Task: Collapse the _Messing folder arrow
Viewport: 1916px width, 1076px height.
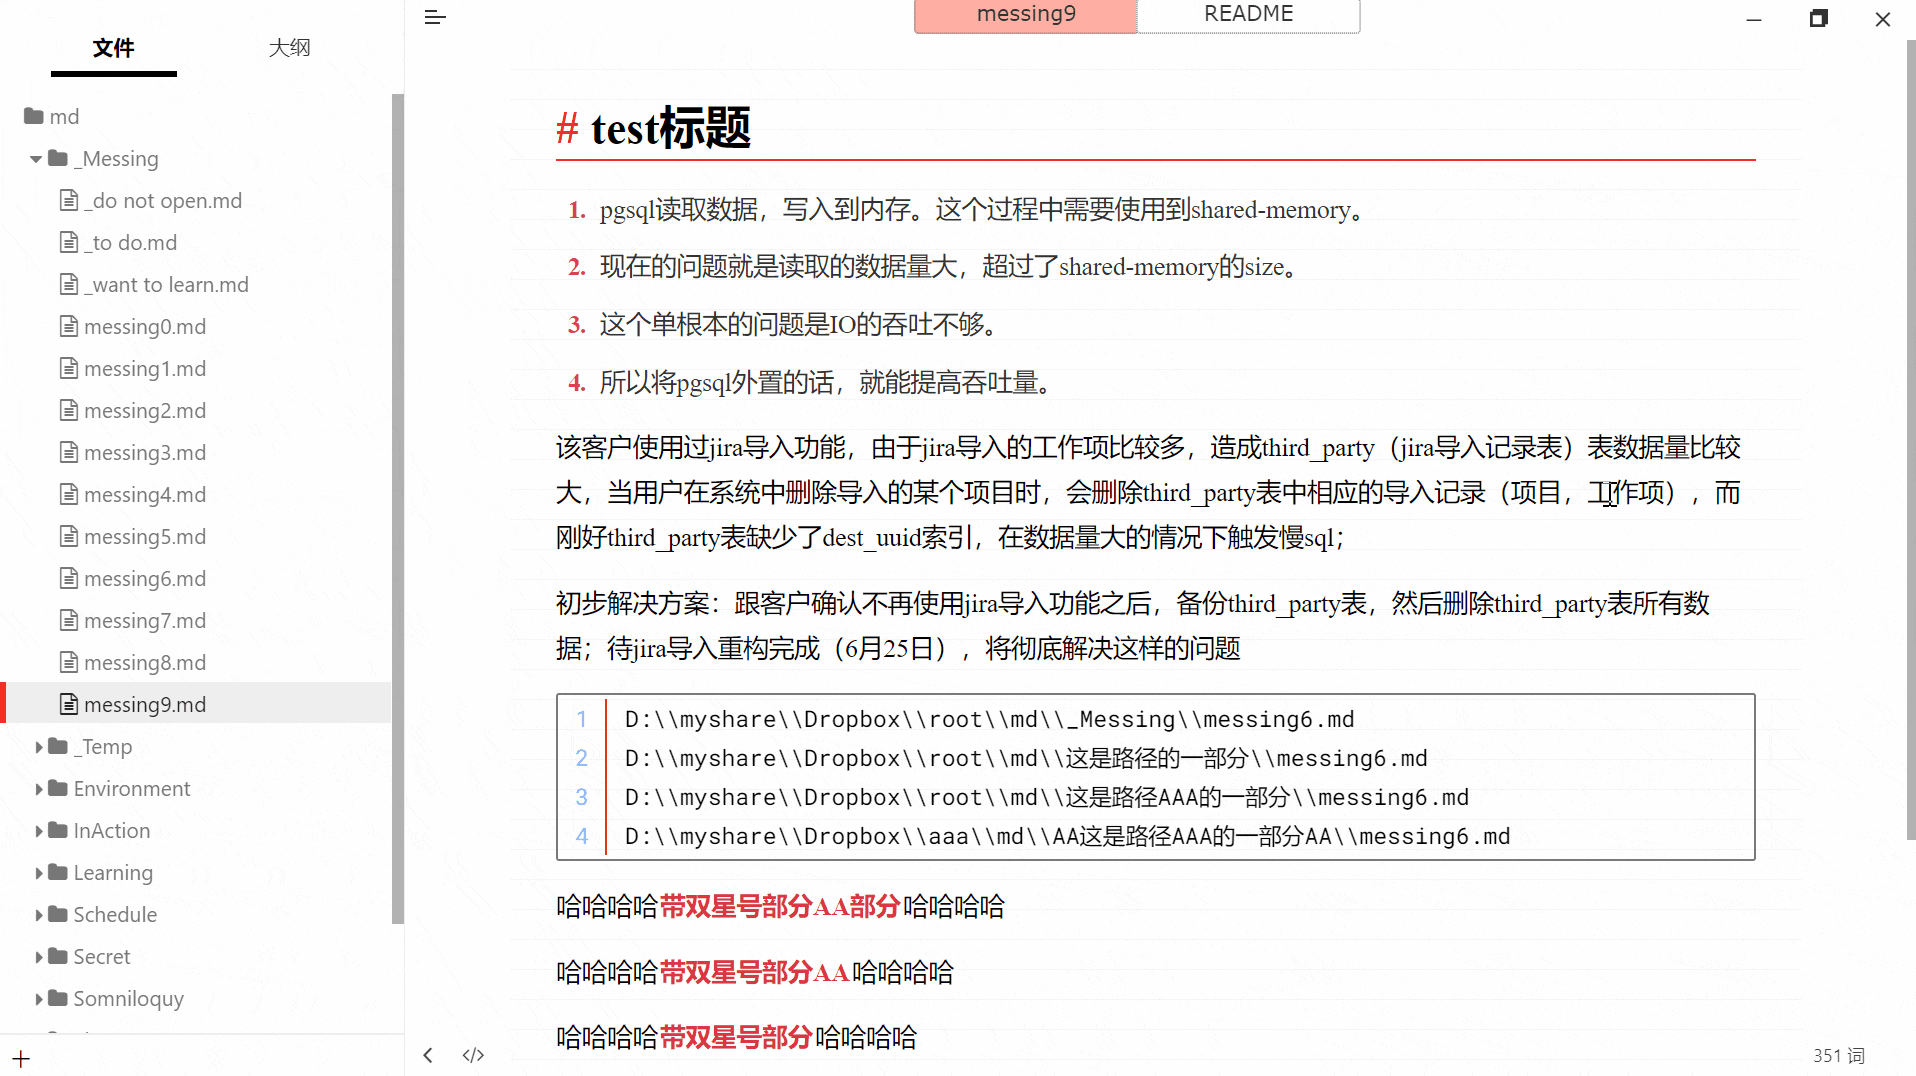Action: (36, 159)
